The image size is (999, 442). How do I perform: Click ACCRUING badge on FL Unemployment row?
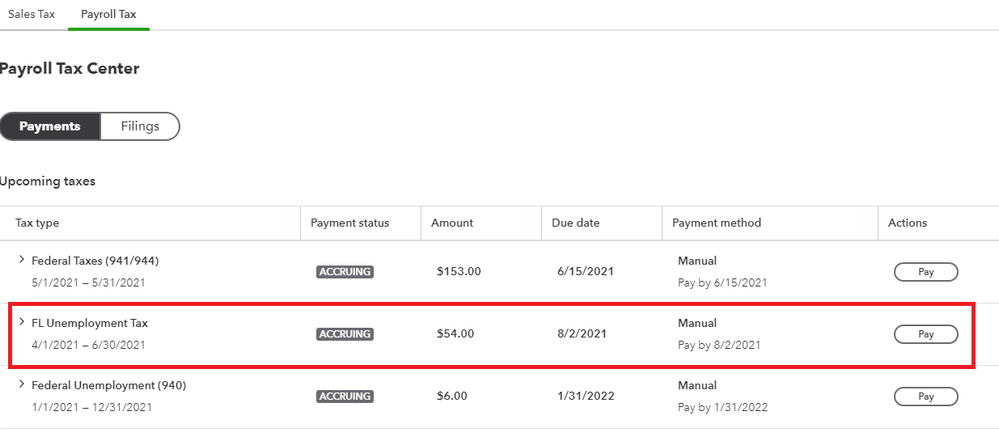(x=345, y=334)
